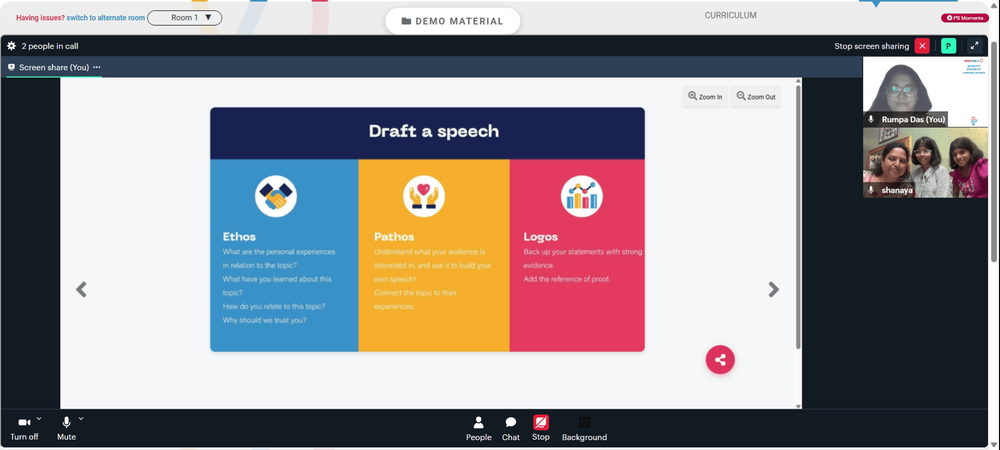1000x450 pixels.
Task: Click the slide viewer scroll-down arrow
Action: pos(798,406)
